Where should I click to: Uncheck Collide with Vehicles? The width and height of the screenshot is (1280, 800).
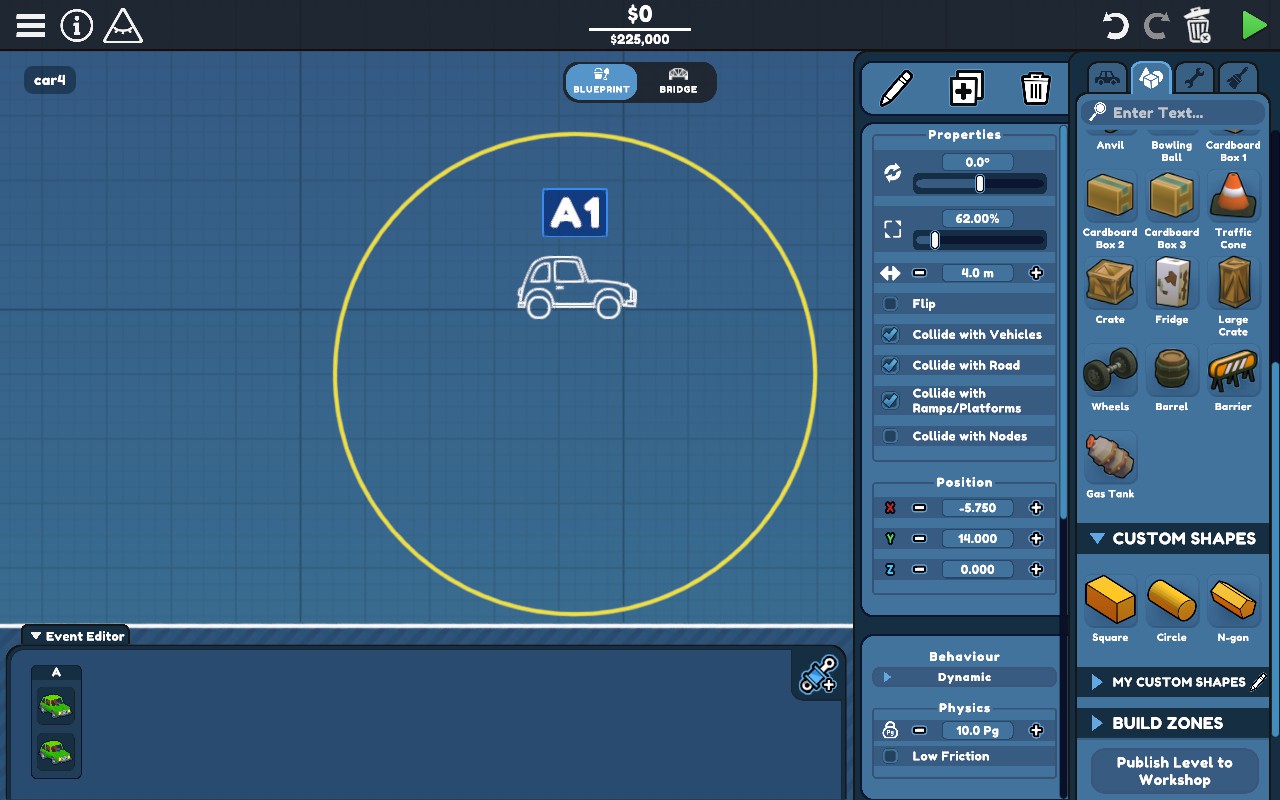coord(890,335)
